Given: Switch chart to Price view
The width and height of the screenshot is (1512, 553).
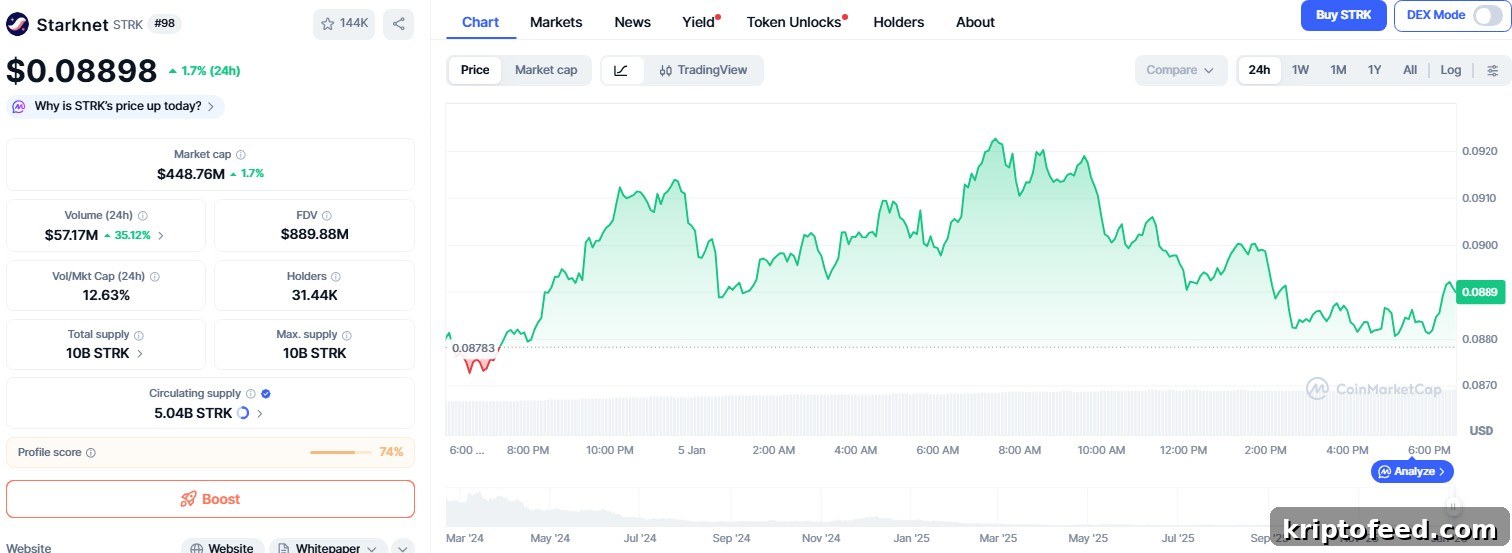Looking at the screenshot, I should (x=475, y=70).
